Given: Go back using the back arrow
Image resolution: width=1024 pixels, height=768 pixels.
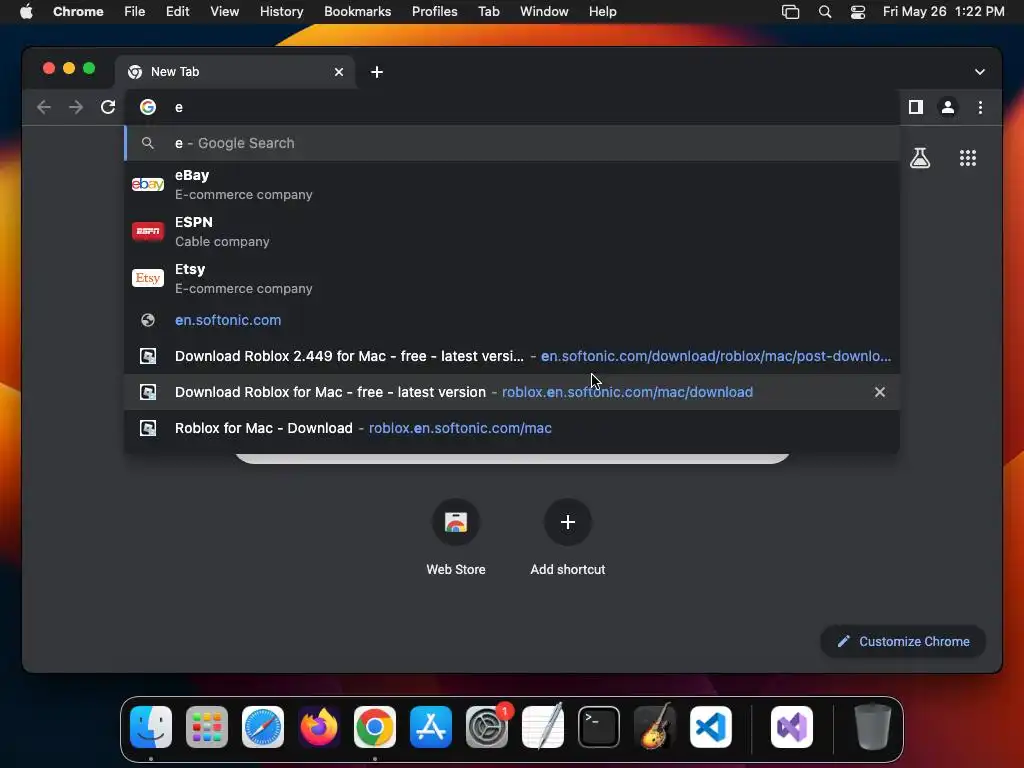Looking at the screenshot, I should tap(44, 107).
